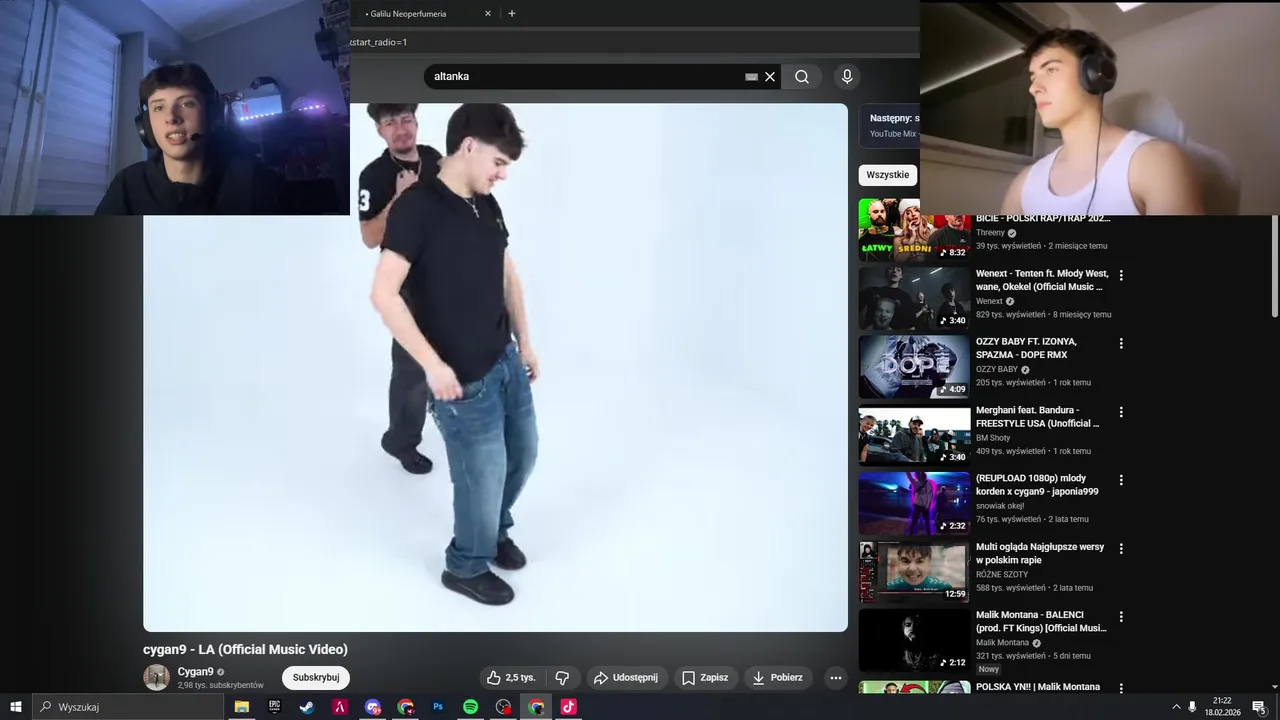Open the Malik Montana BALENCI thumbnail

click(915, 640)
